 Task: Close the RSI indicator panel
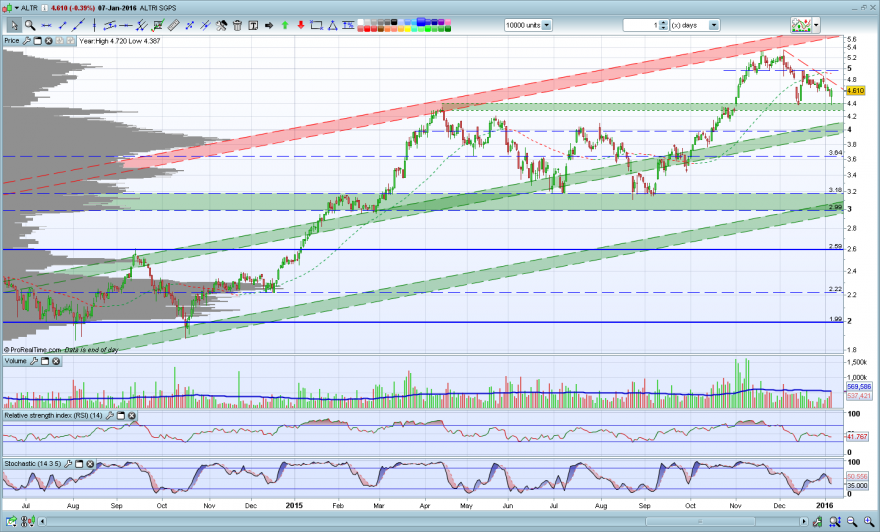[x=131, y=416]
